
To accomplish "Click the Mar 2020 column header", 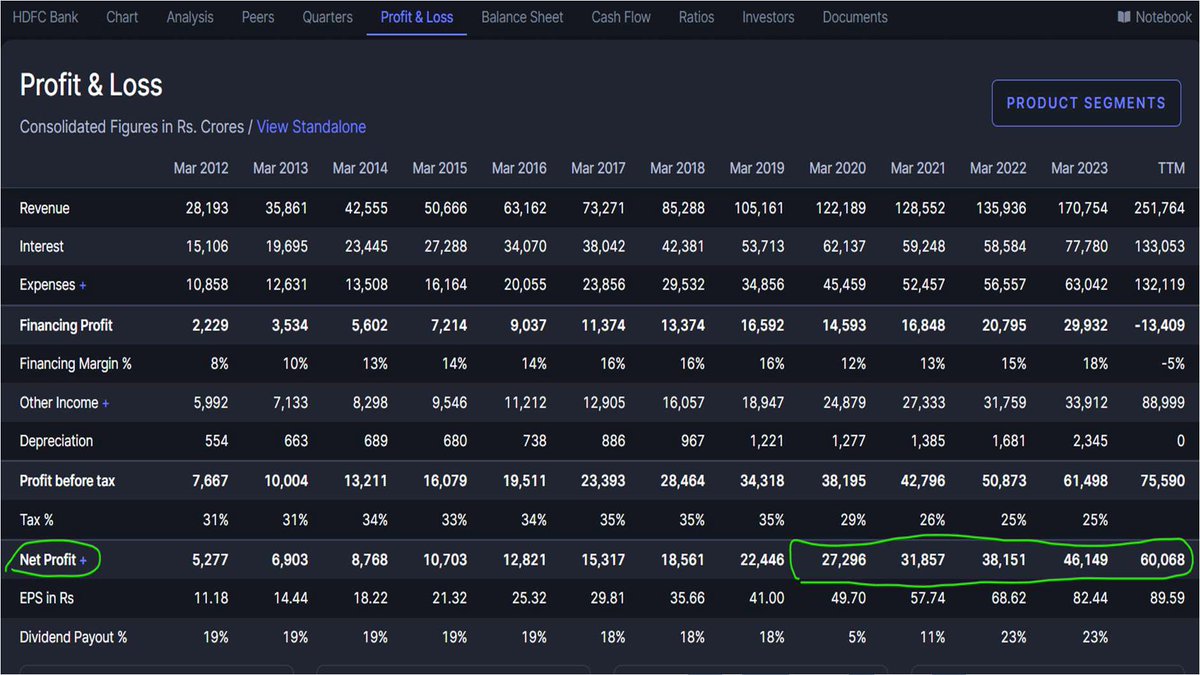I will [838, 168].
